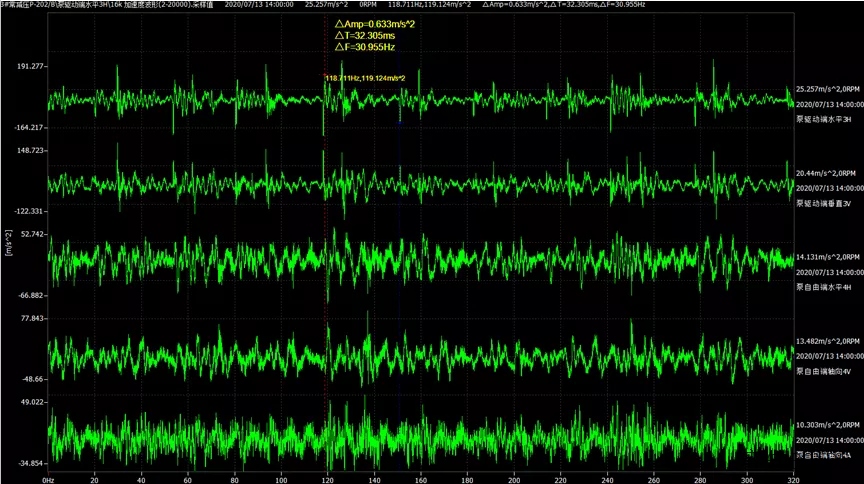
Task: Select the cursor label 118.711Hz,119.124m/s^2
Action: point(365,78)
